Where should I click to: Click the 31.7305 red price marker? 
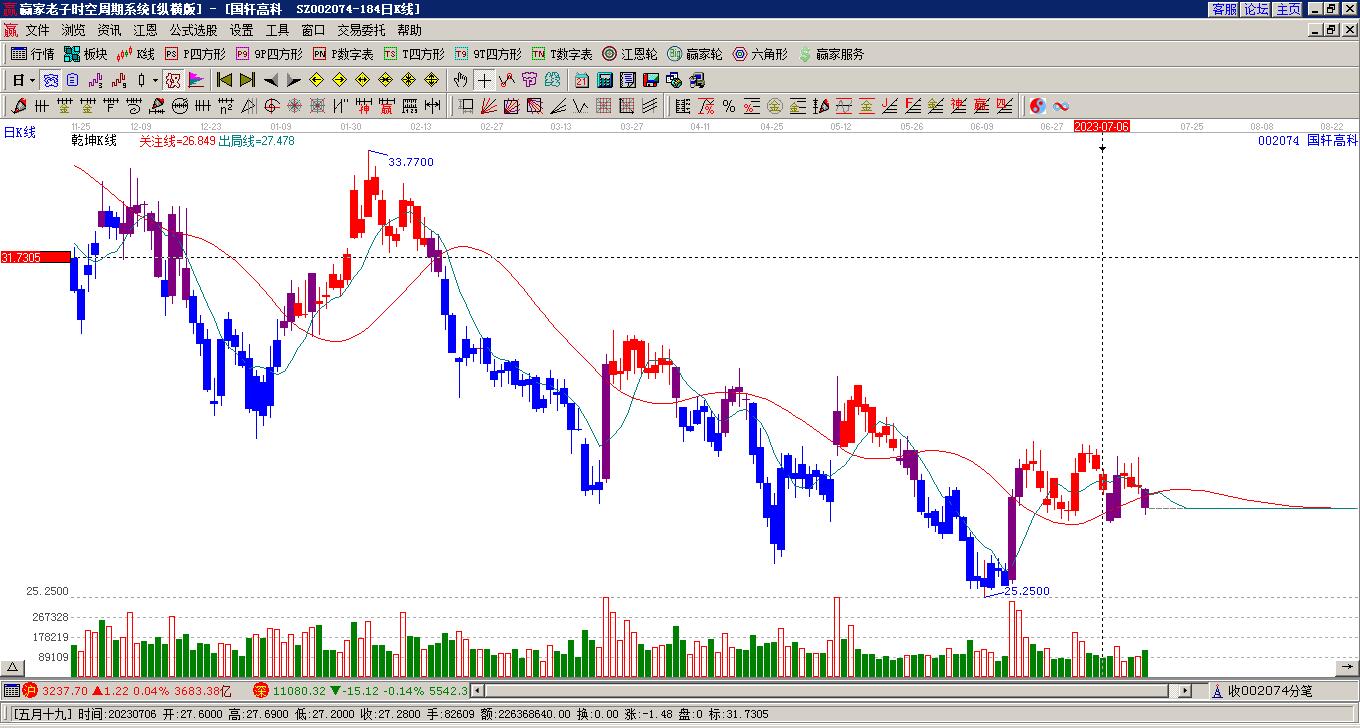(35, 257)
